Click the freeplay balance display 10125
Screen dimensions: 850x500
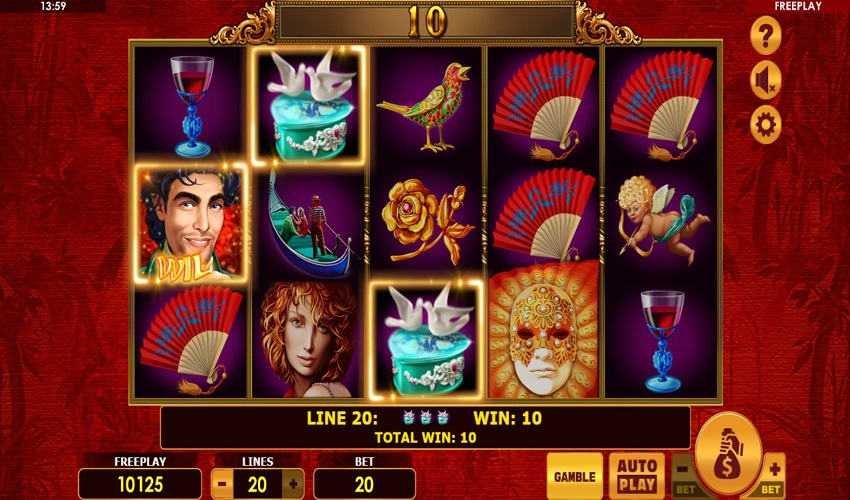pos(140,484)
